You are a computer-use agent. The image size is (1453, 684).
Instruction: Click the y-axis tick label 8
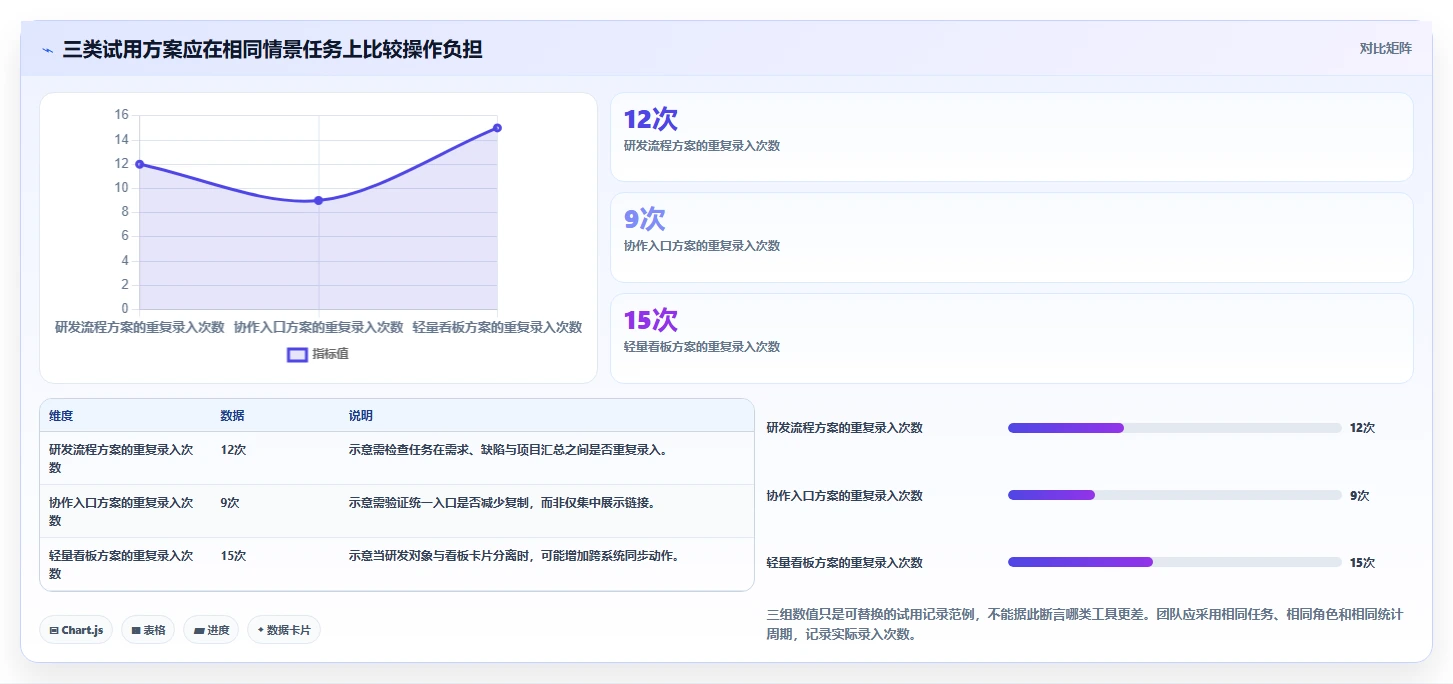(x=125, y=212)
